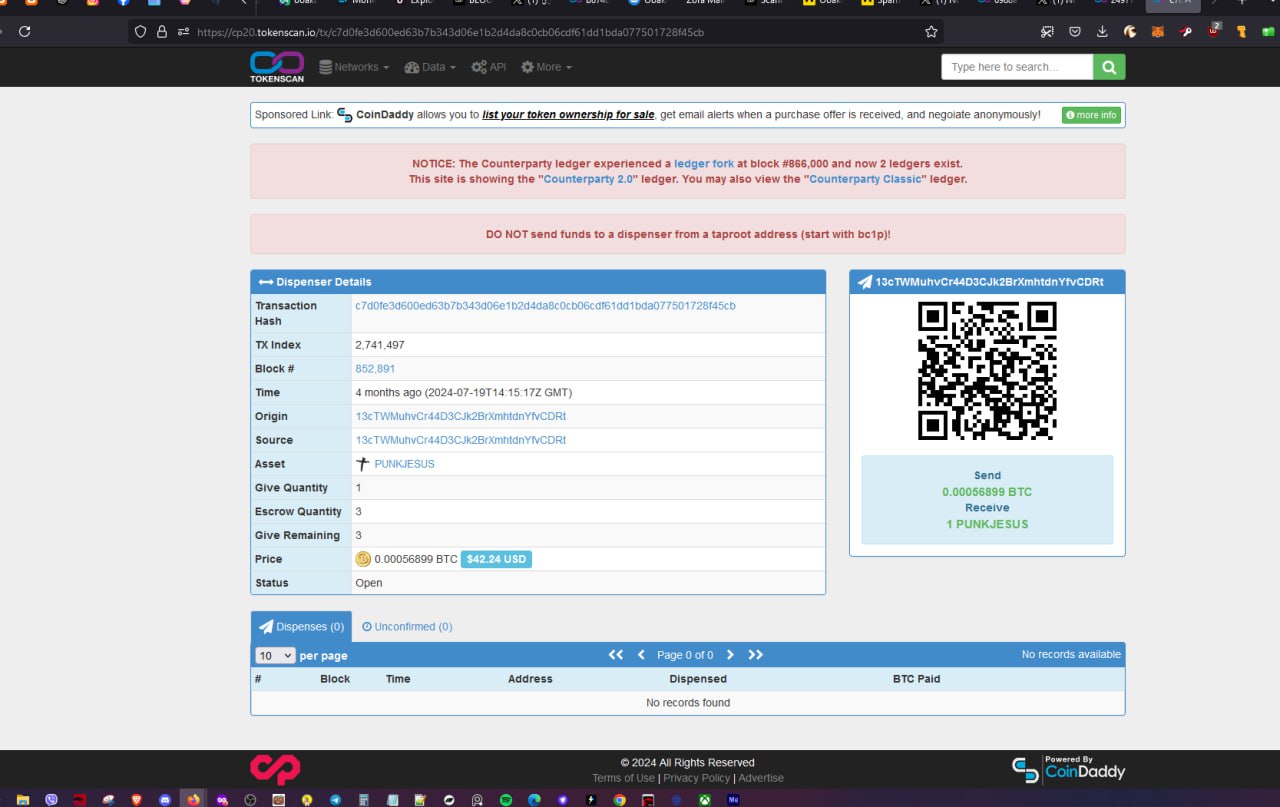Open the 'Counterparty 2.0' ledger link
The image size is (1280, 807).
[x=590, y=179]
